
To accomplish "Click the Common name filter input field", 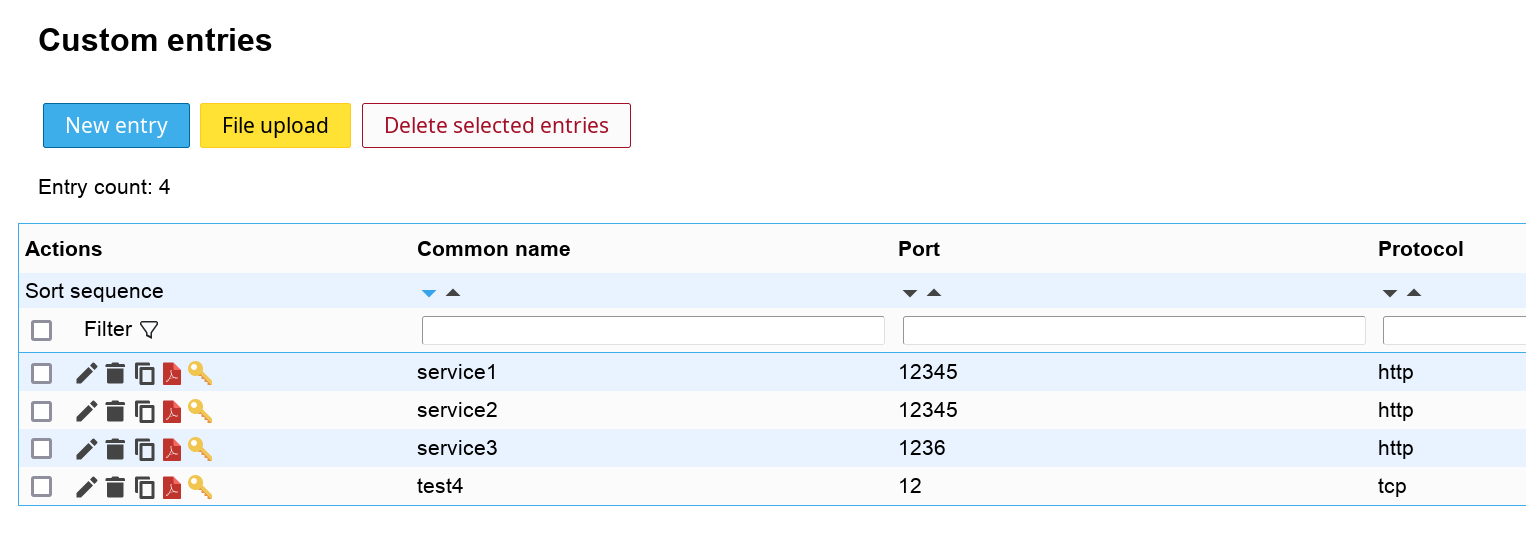I will point(653,330).
